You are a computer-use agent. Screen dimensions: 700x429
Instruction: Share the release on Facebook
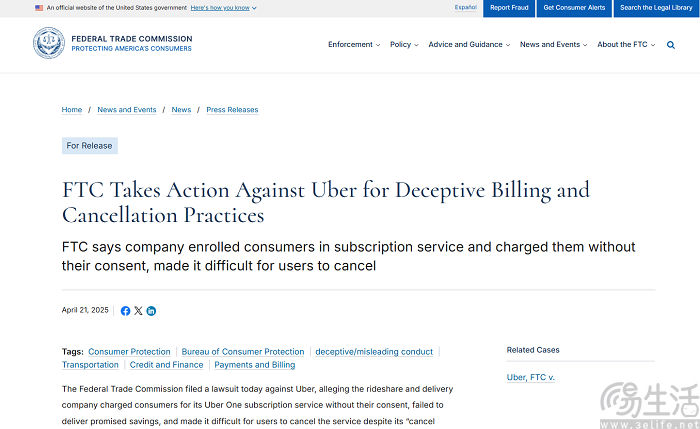pyautogui.click(x=125, y=311)
